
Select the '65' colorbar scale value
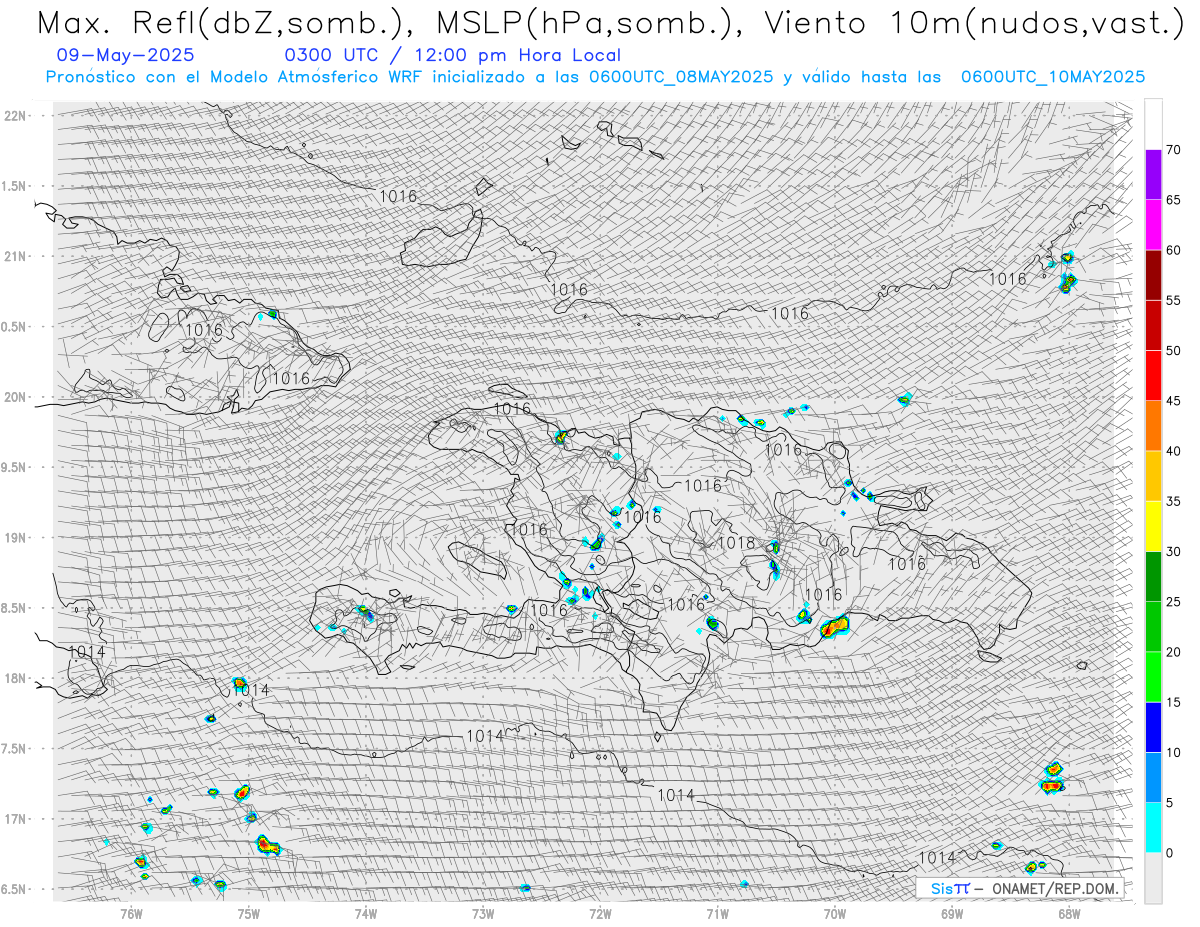coord(1173,200)
